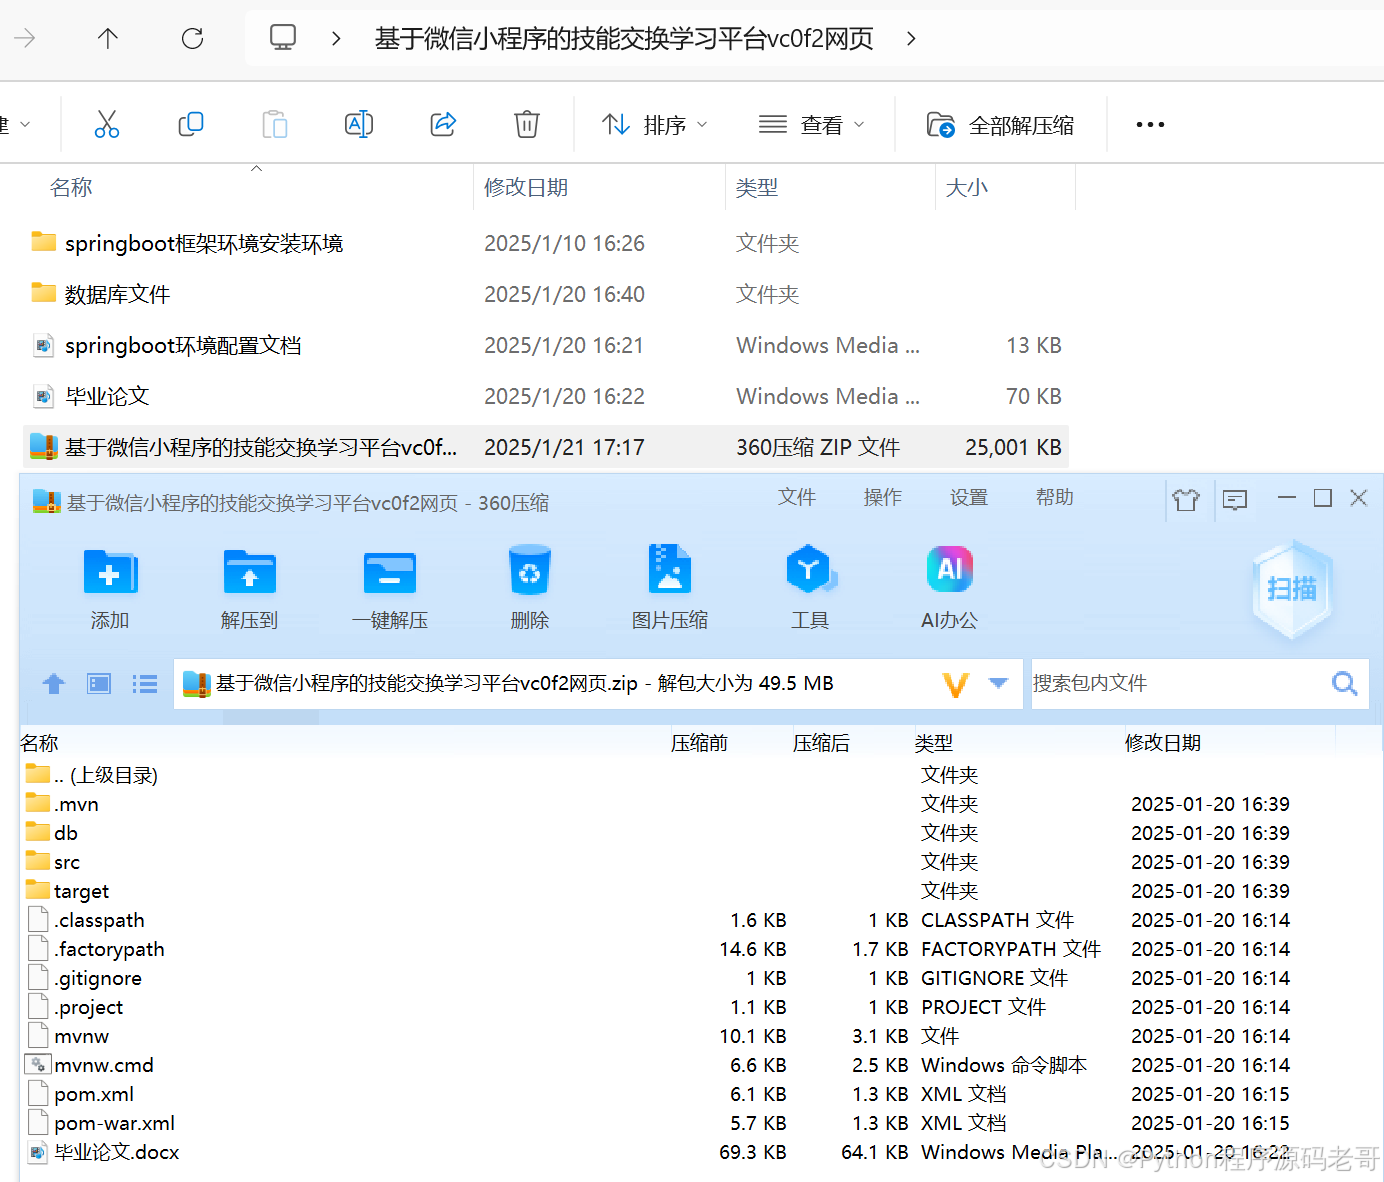Switch to icon view mode in 360压缩

point(99,684)
